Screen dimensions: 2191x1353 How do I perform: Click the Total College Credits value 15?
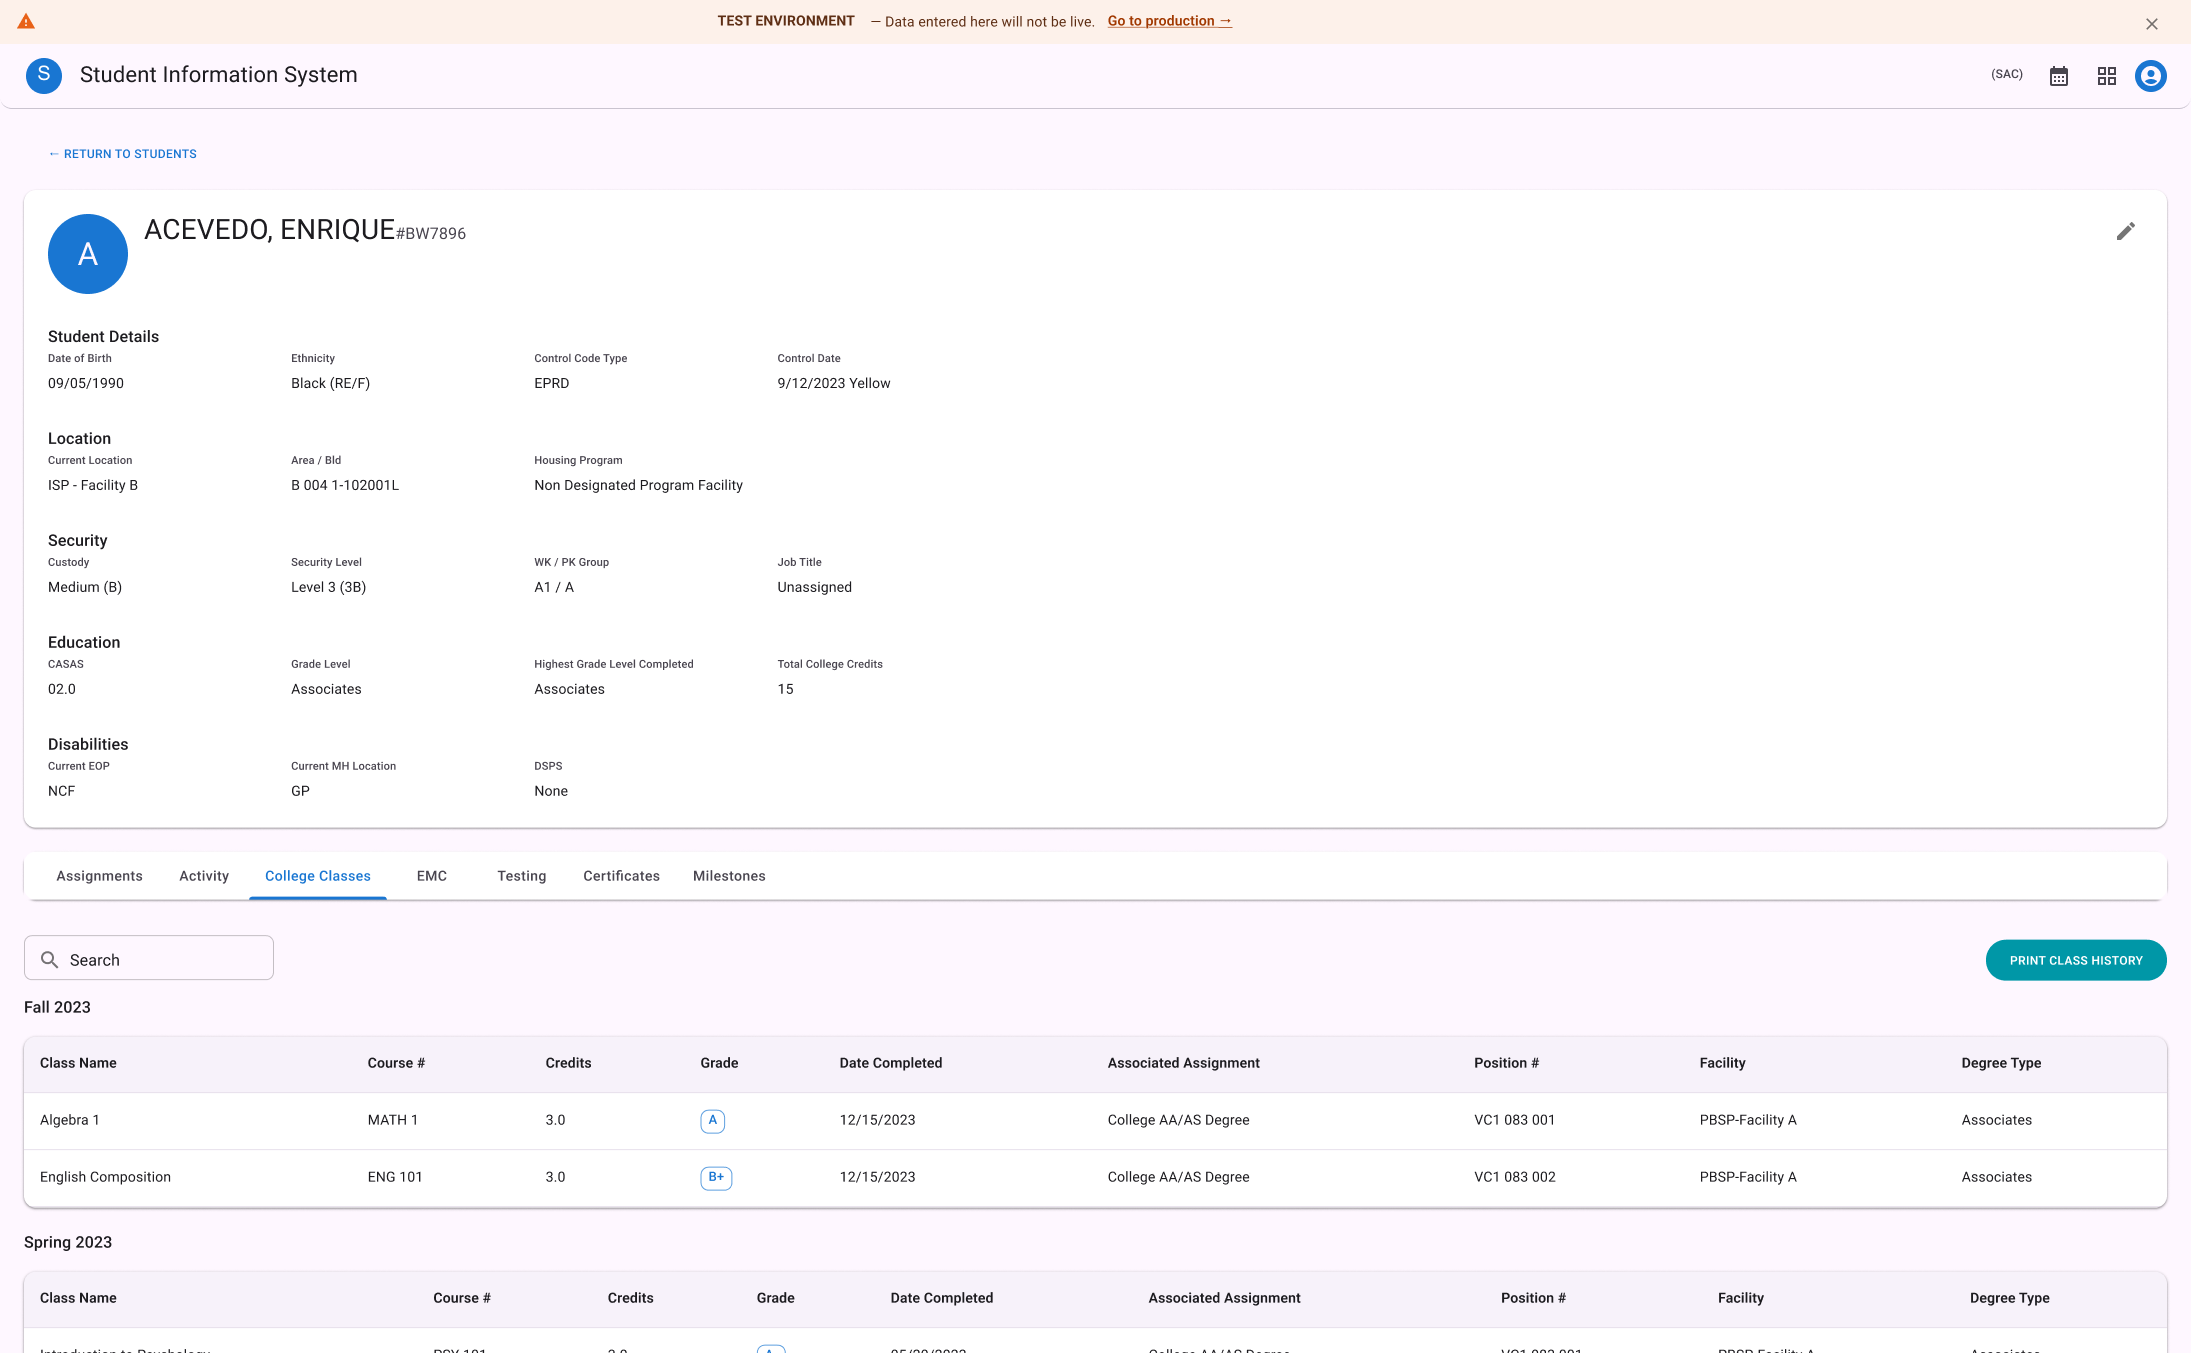[x=785, y=689]
